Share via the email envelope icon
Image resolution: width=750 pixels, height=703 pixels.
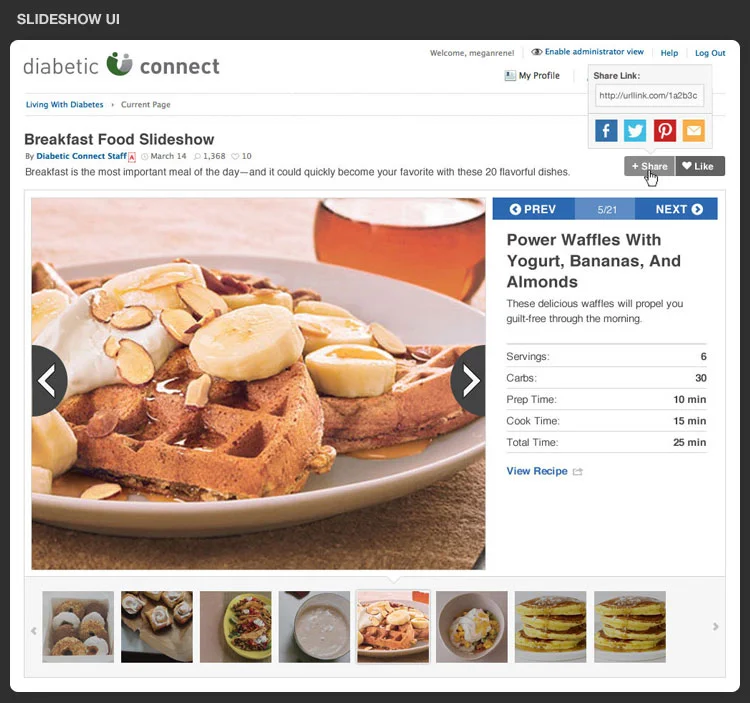click(x=694, y=131)
